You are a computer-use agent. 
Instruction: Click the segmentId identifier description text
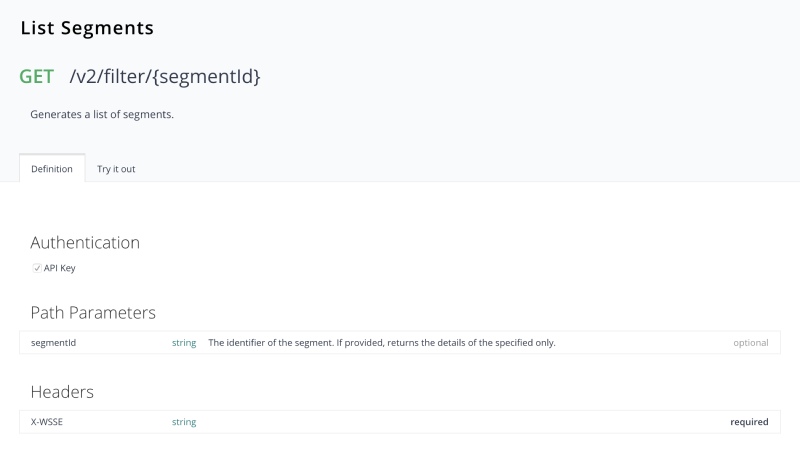click(381, 343)
